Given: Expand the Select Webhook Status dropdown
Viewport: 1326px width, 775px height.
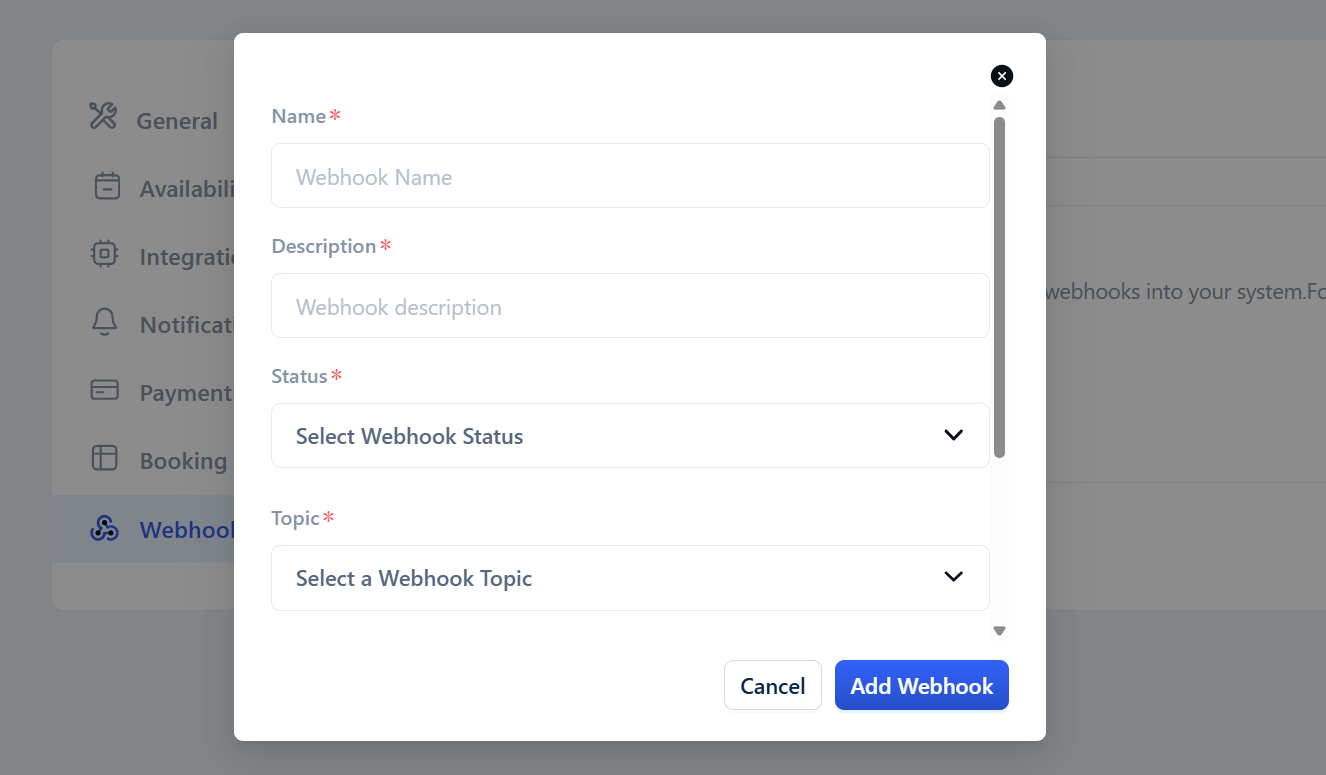Looking at the screenshot, I should [x=630, y=435].
